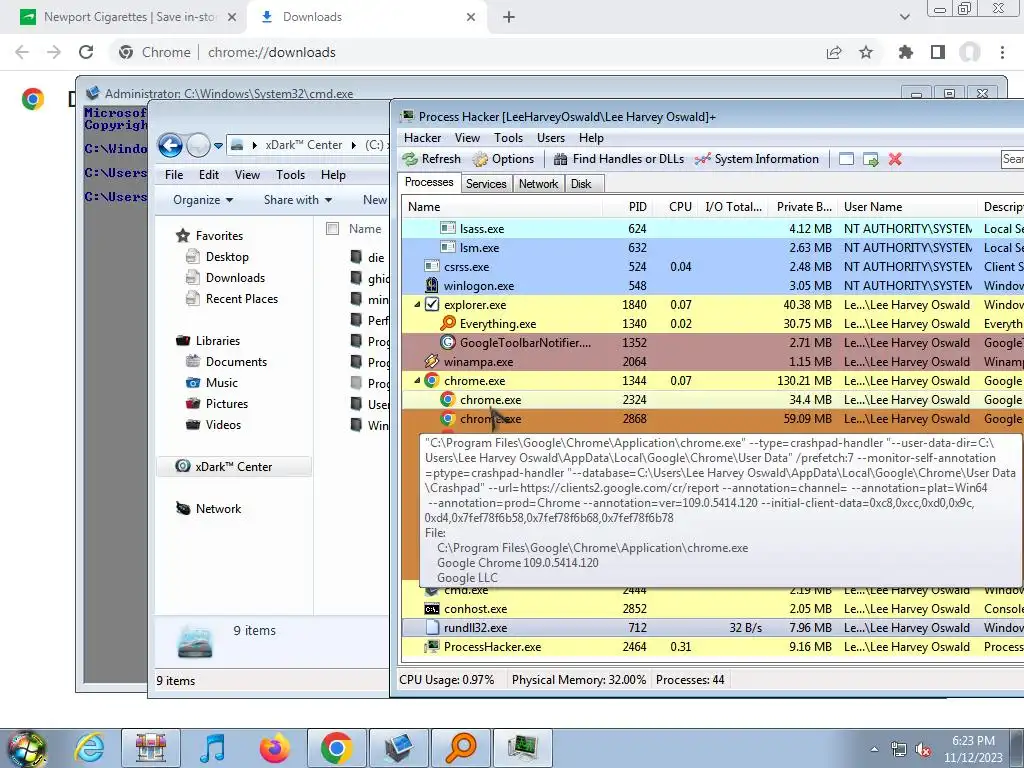The height and width of the screenshot is (768, 1024).
Task: Open Explorer recent locations dropdown arrow
Action: coord(218,145)
